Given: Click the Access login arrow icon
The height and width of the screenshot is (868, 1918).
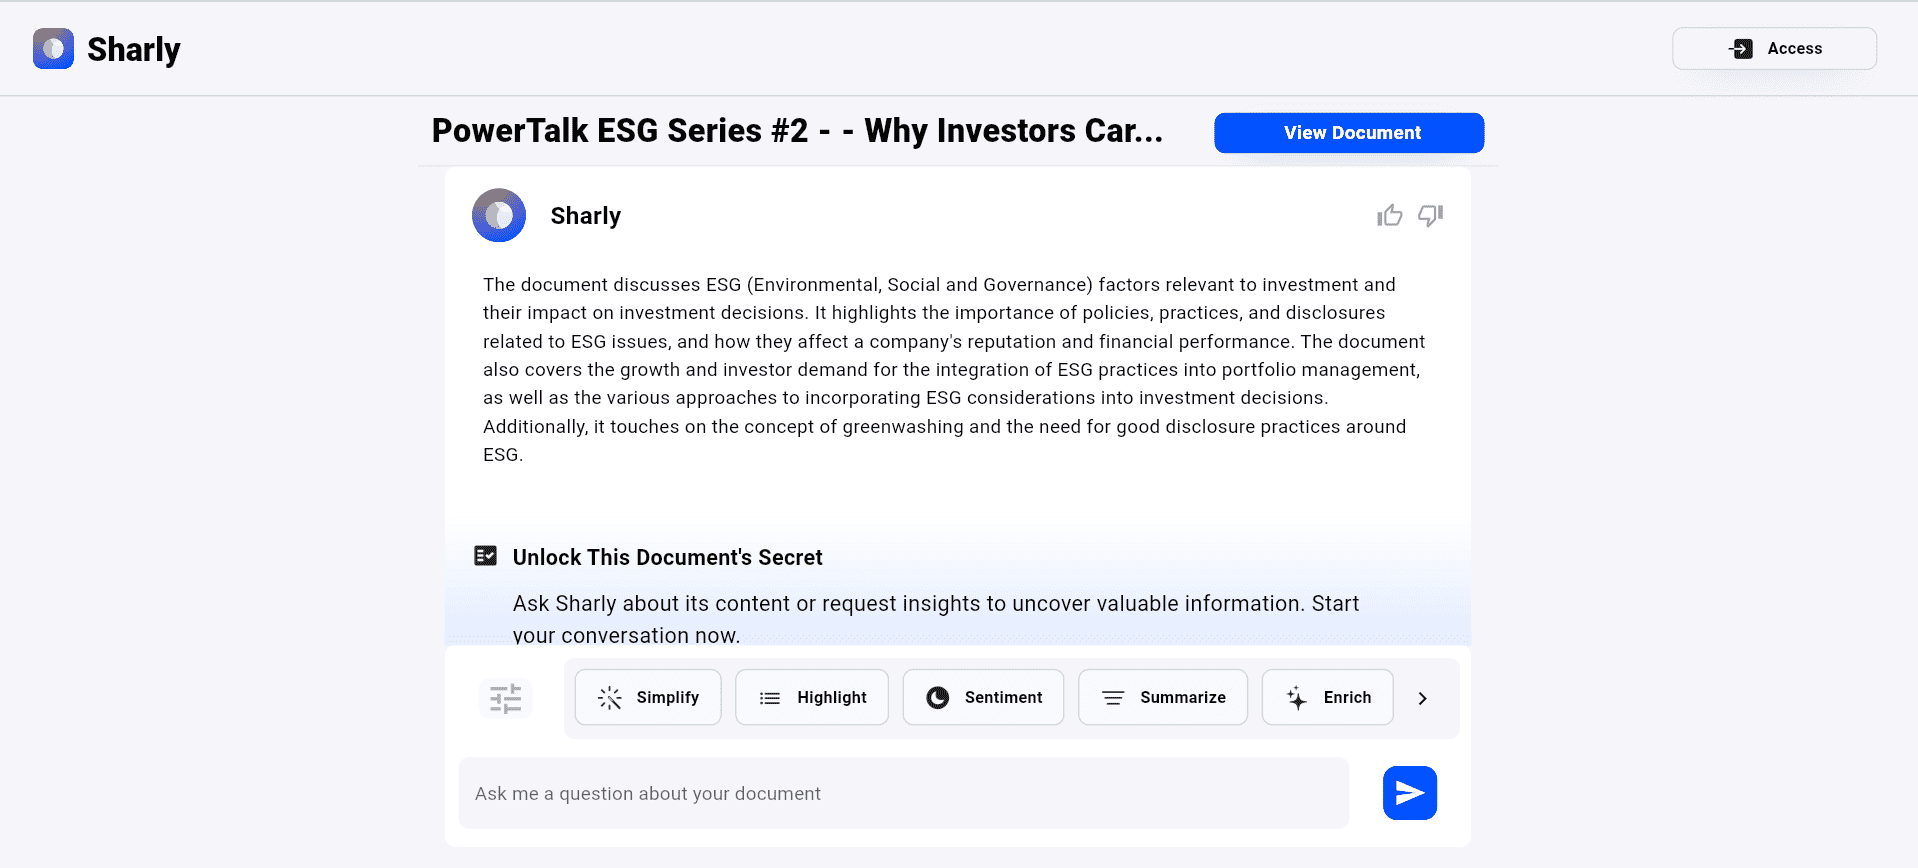Looking at the screenshot, I should point(1741,48).
